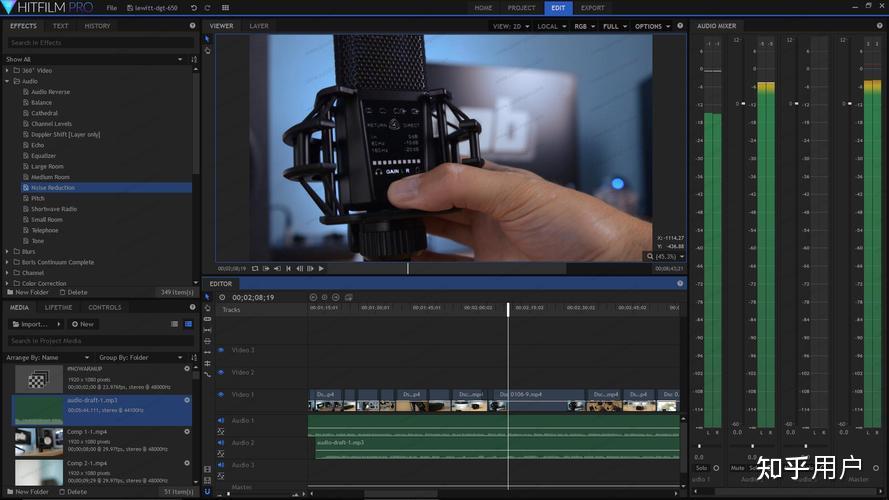Toggle visibility of the Video 3 track

(x=221, y=350)
